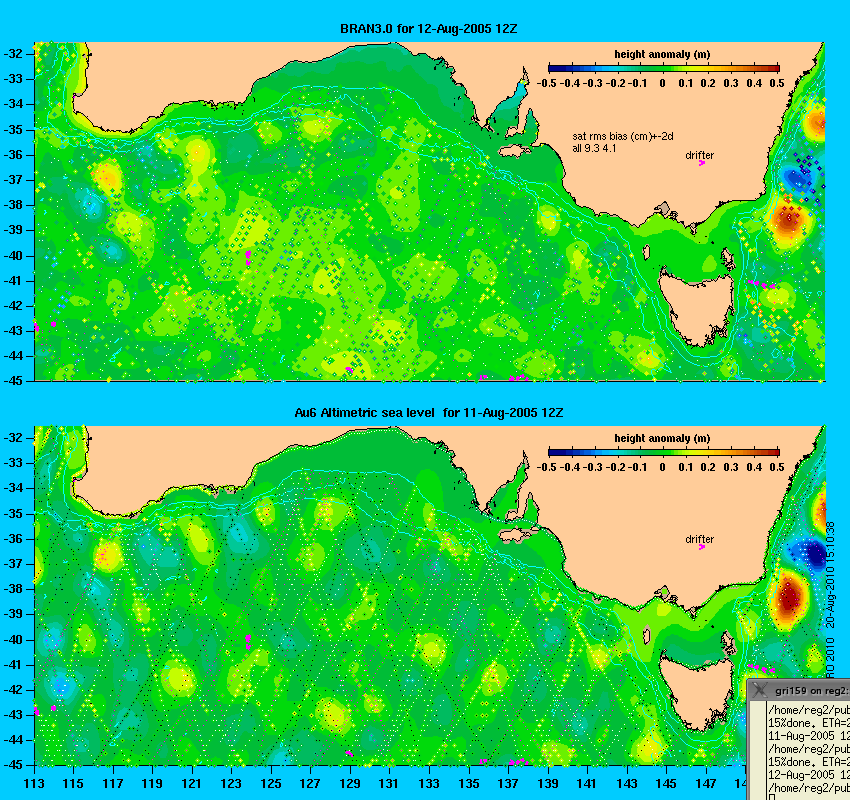Image resolution: width=850 pixels, height=800 pixels.
Task: Click the 'drifter' legend label in BRAN3.0 plot
Action: point(699,156)
